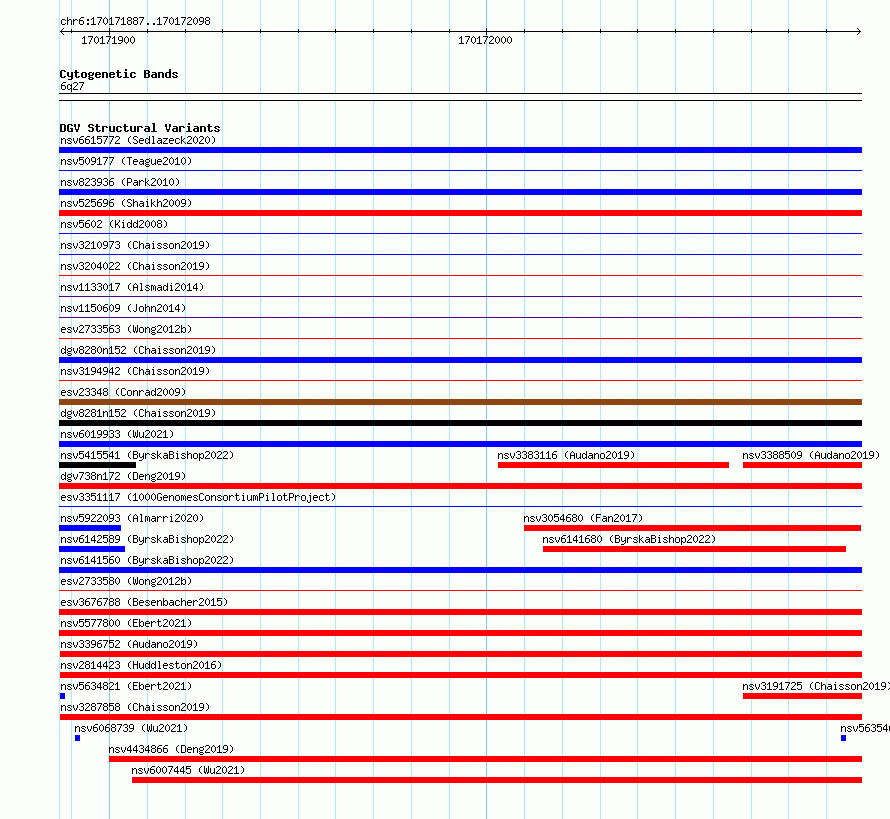Open esv2733580 (Wong2012b) variant
This screenshot has width=890, height=819.
(x=126, y=581)
